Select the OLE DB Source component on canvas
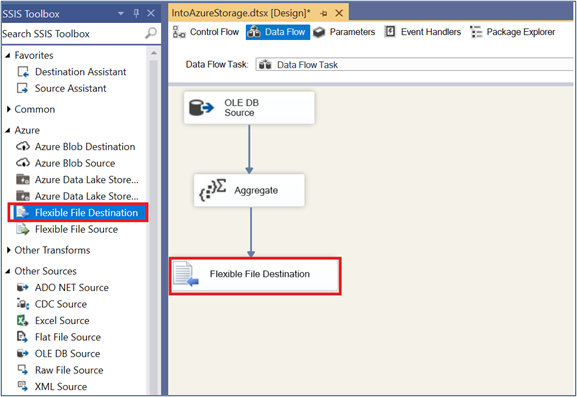577x397 pixels. point(249,108)
